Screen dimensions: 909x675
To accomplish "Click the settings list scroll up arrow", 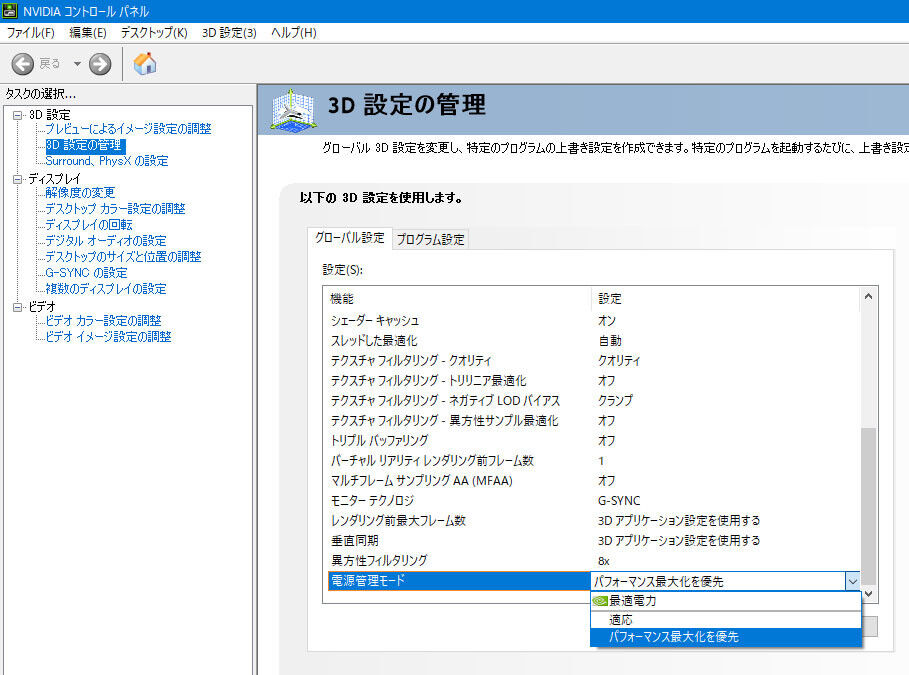I will [868, 297].
